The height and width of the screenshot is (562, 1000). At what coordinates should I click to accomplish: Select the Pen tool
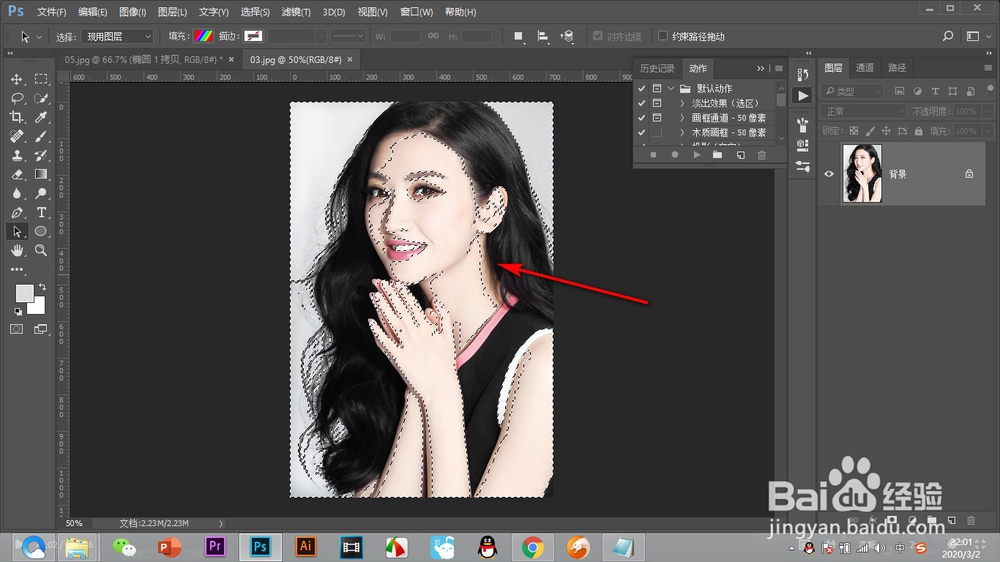pos(17,212)
